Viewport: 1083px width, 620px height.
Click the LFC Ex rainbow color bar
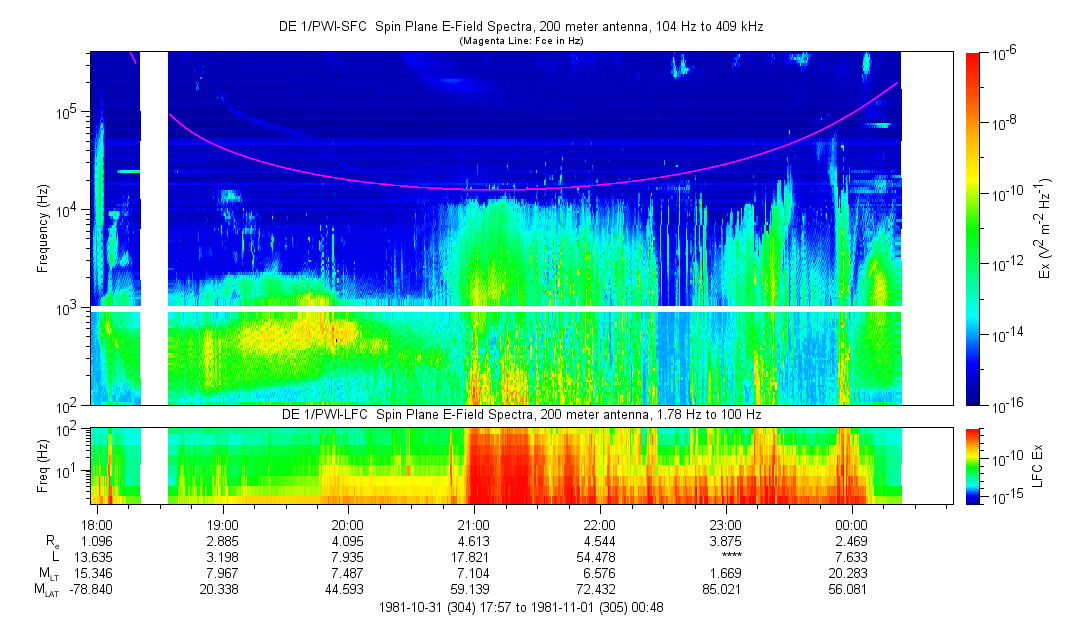[x=972, y=466]
